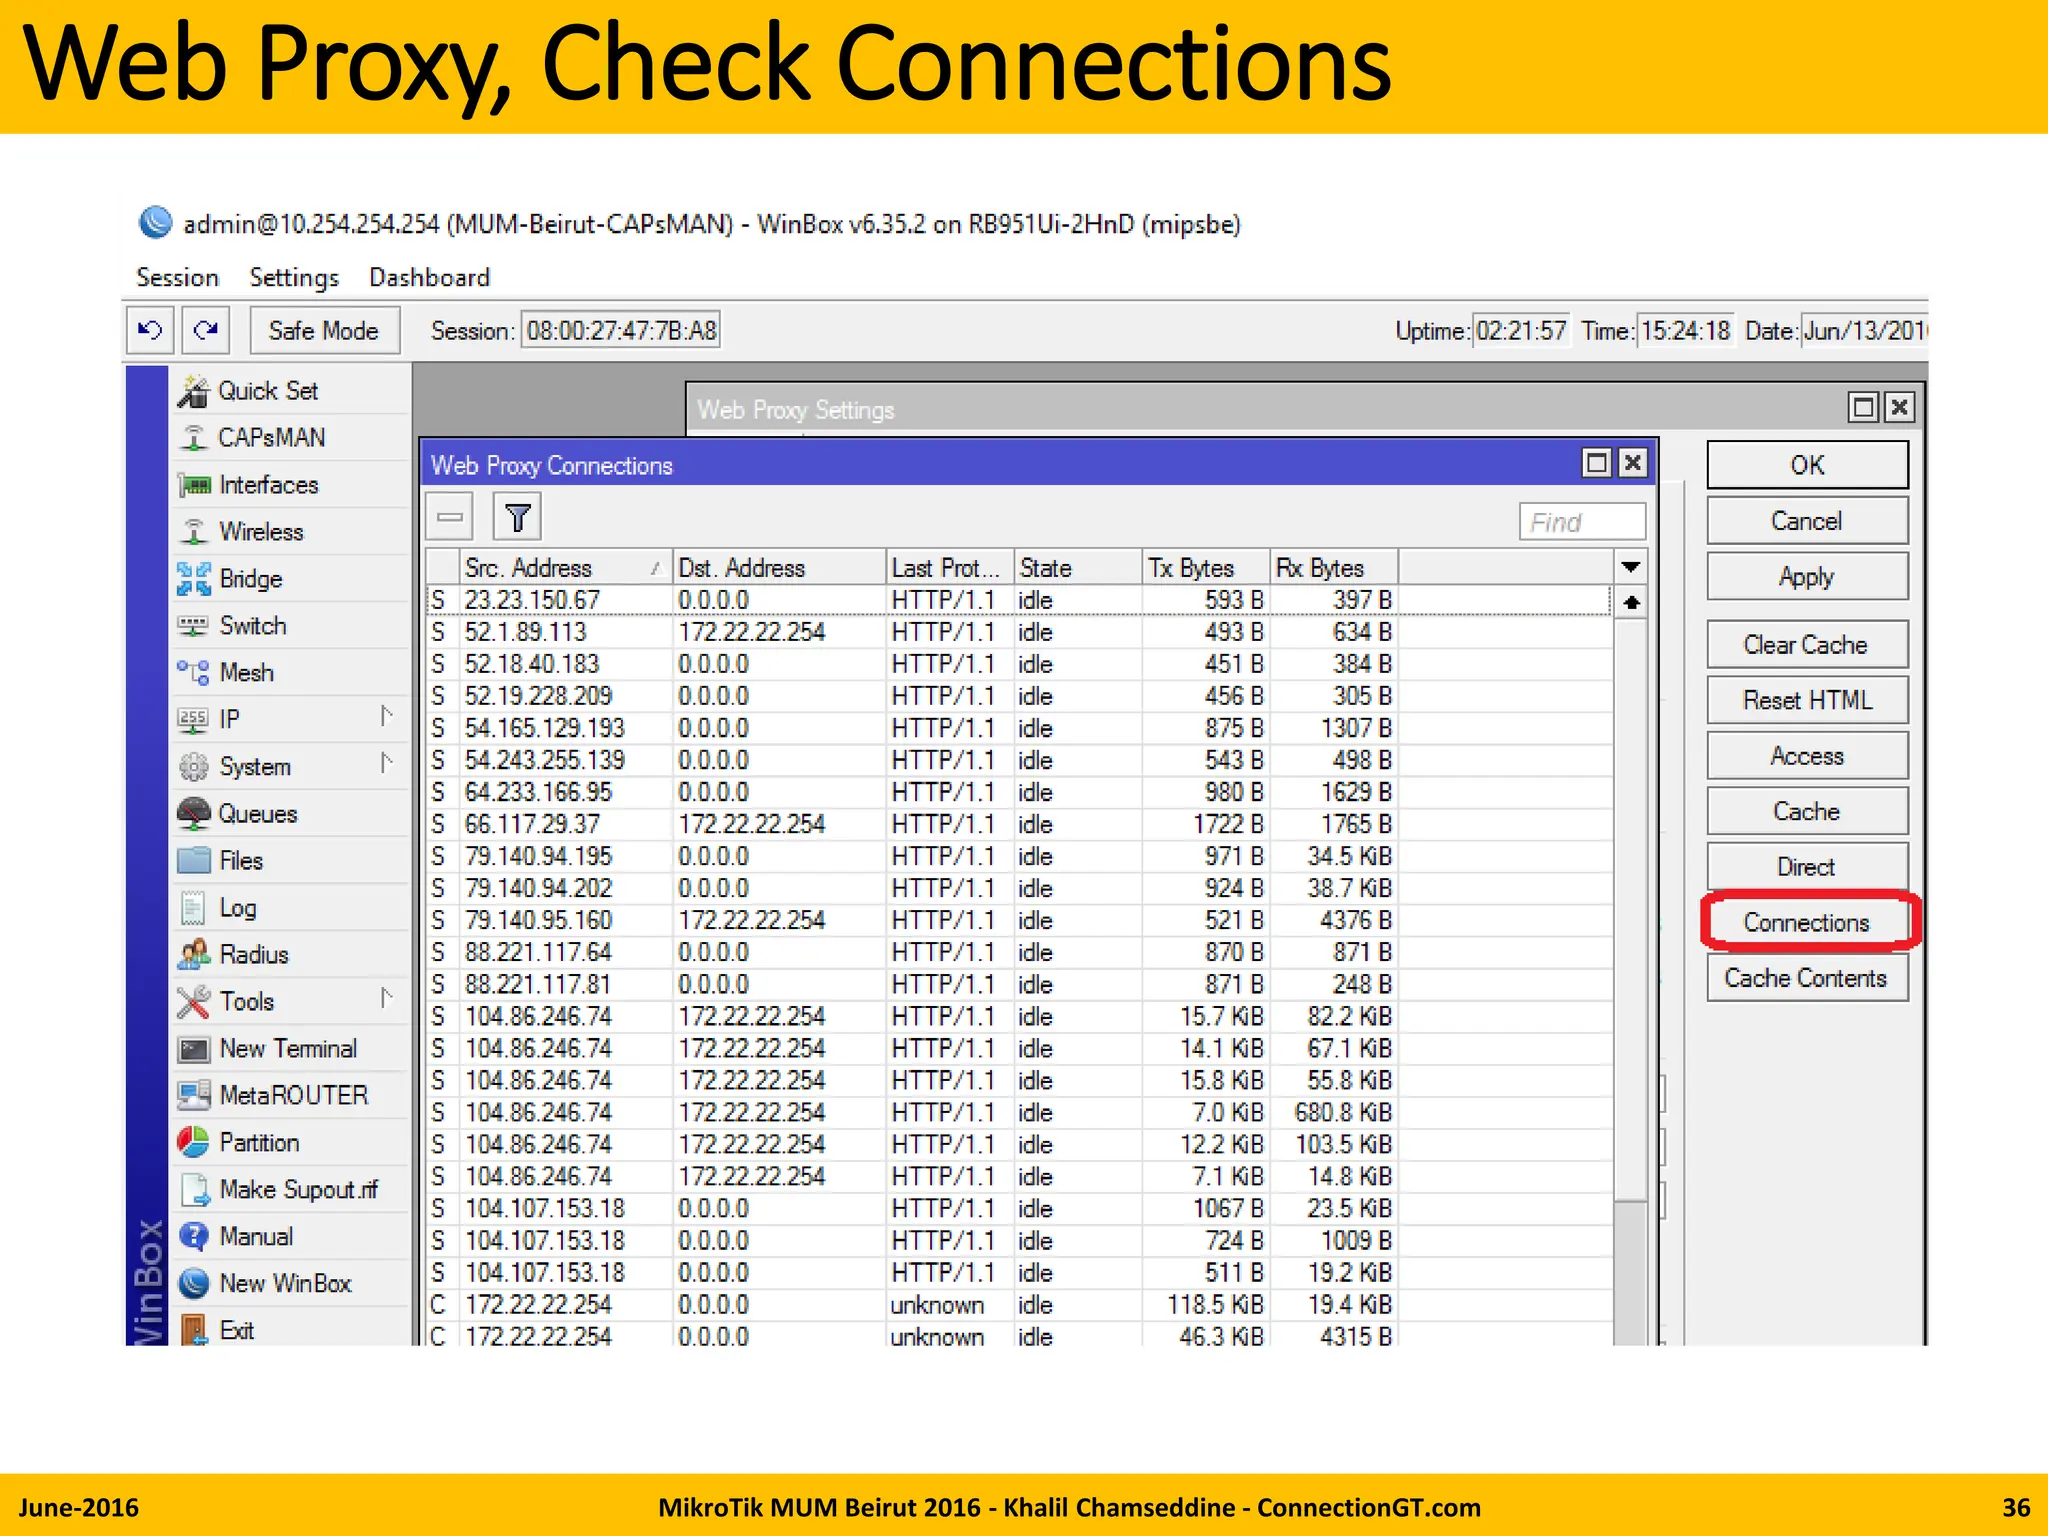Image resolution: width=2048 pixels, height=1536 pixels.
Task: Click the Connections button
Action: [1806, 922]
